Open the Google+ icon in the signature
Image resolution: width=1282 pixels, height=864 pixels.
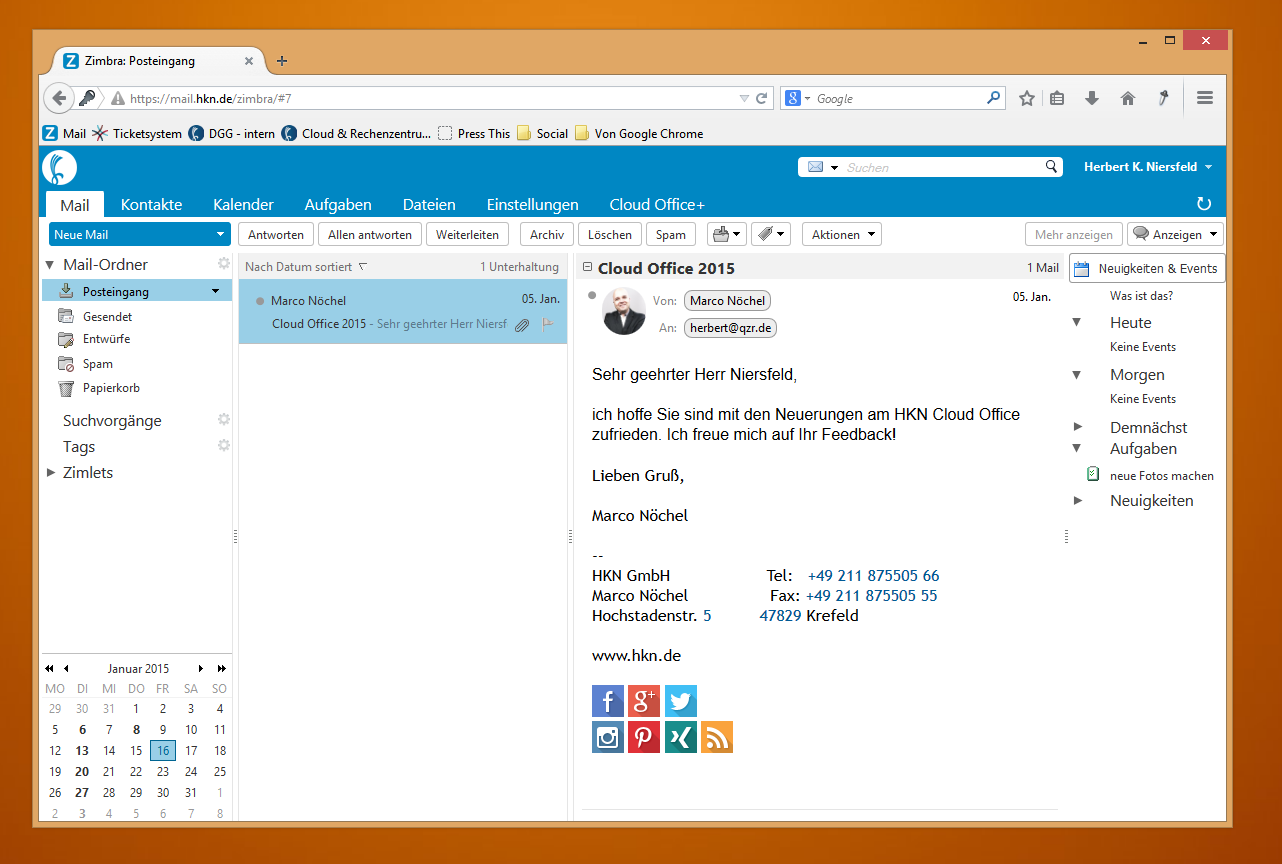click(x=644, y=701)
